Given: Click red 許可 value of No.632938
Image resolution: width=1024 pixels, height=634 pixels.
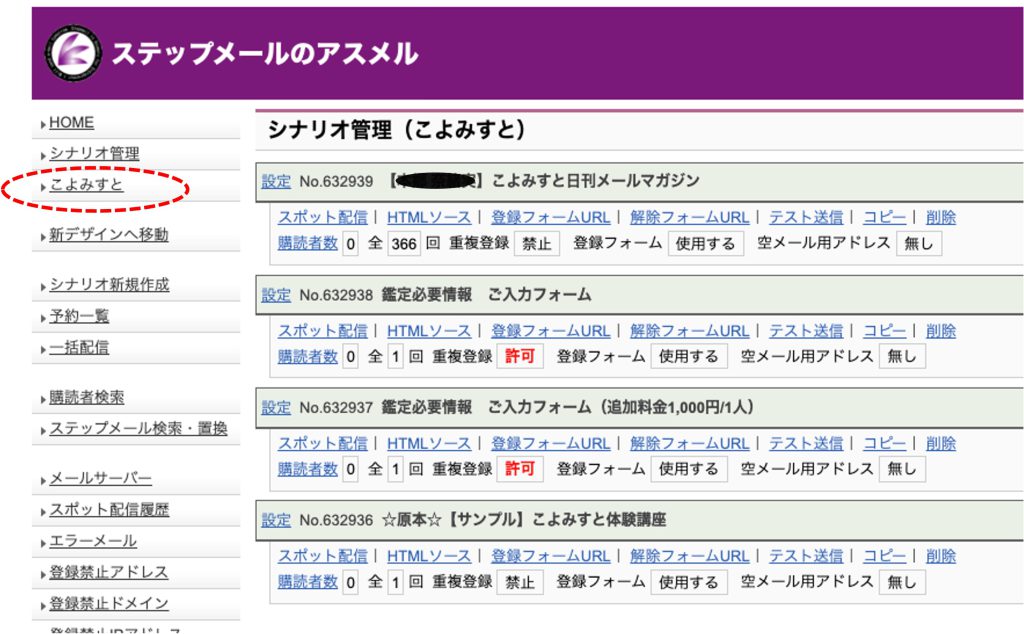Looking at the screenshot, I should point(520,357).
